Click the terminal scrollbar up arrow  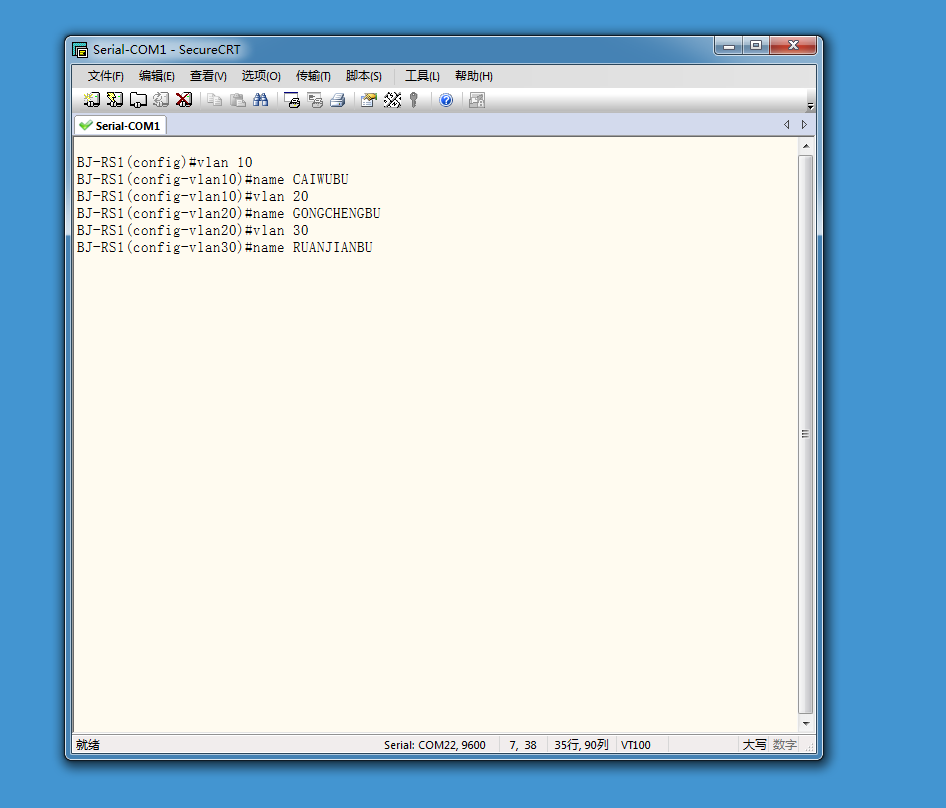tap(806, 146)
